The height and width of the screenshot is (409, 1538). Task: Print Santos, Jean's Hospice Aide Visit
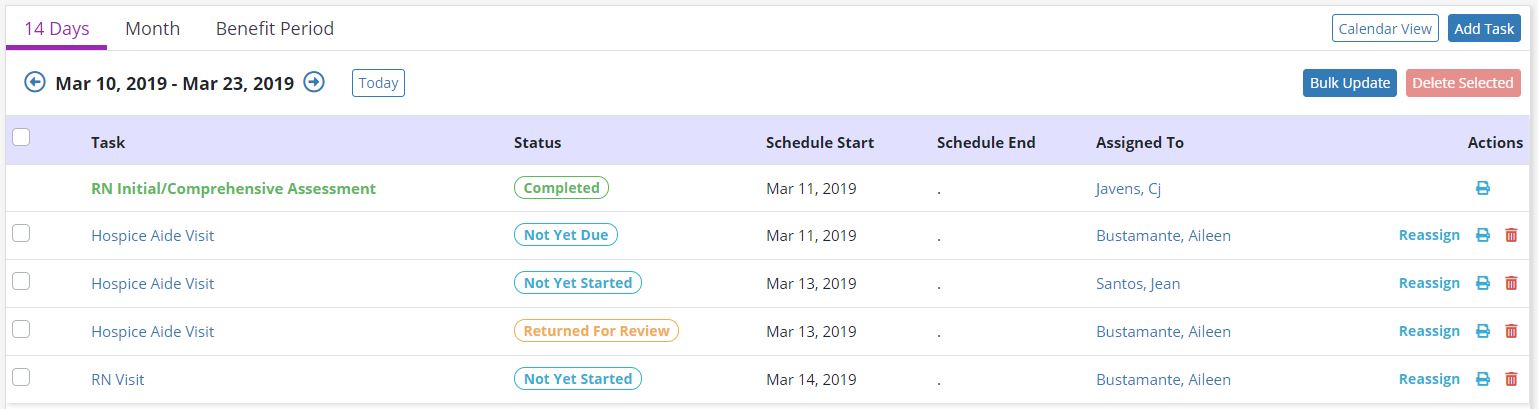(1483, 283)
